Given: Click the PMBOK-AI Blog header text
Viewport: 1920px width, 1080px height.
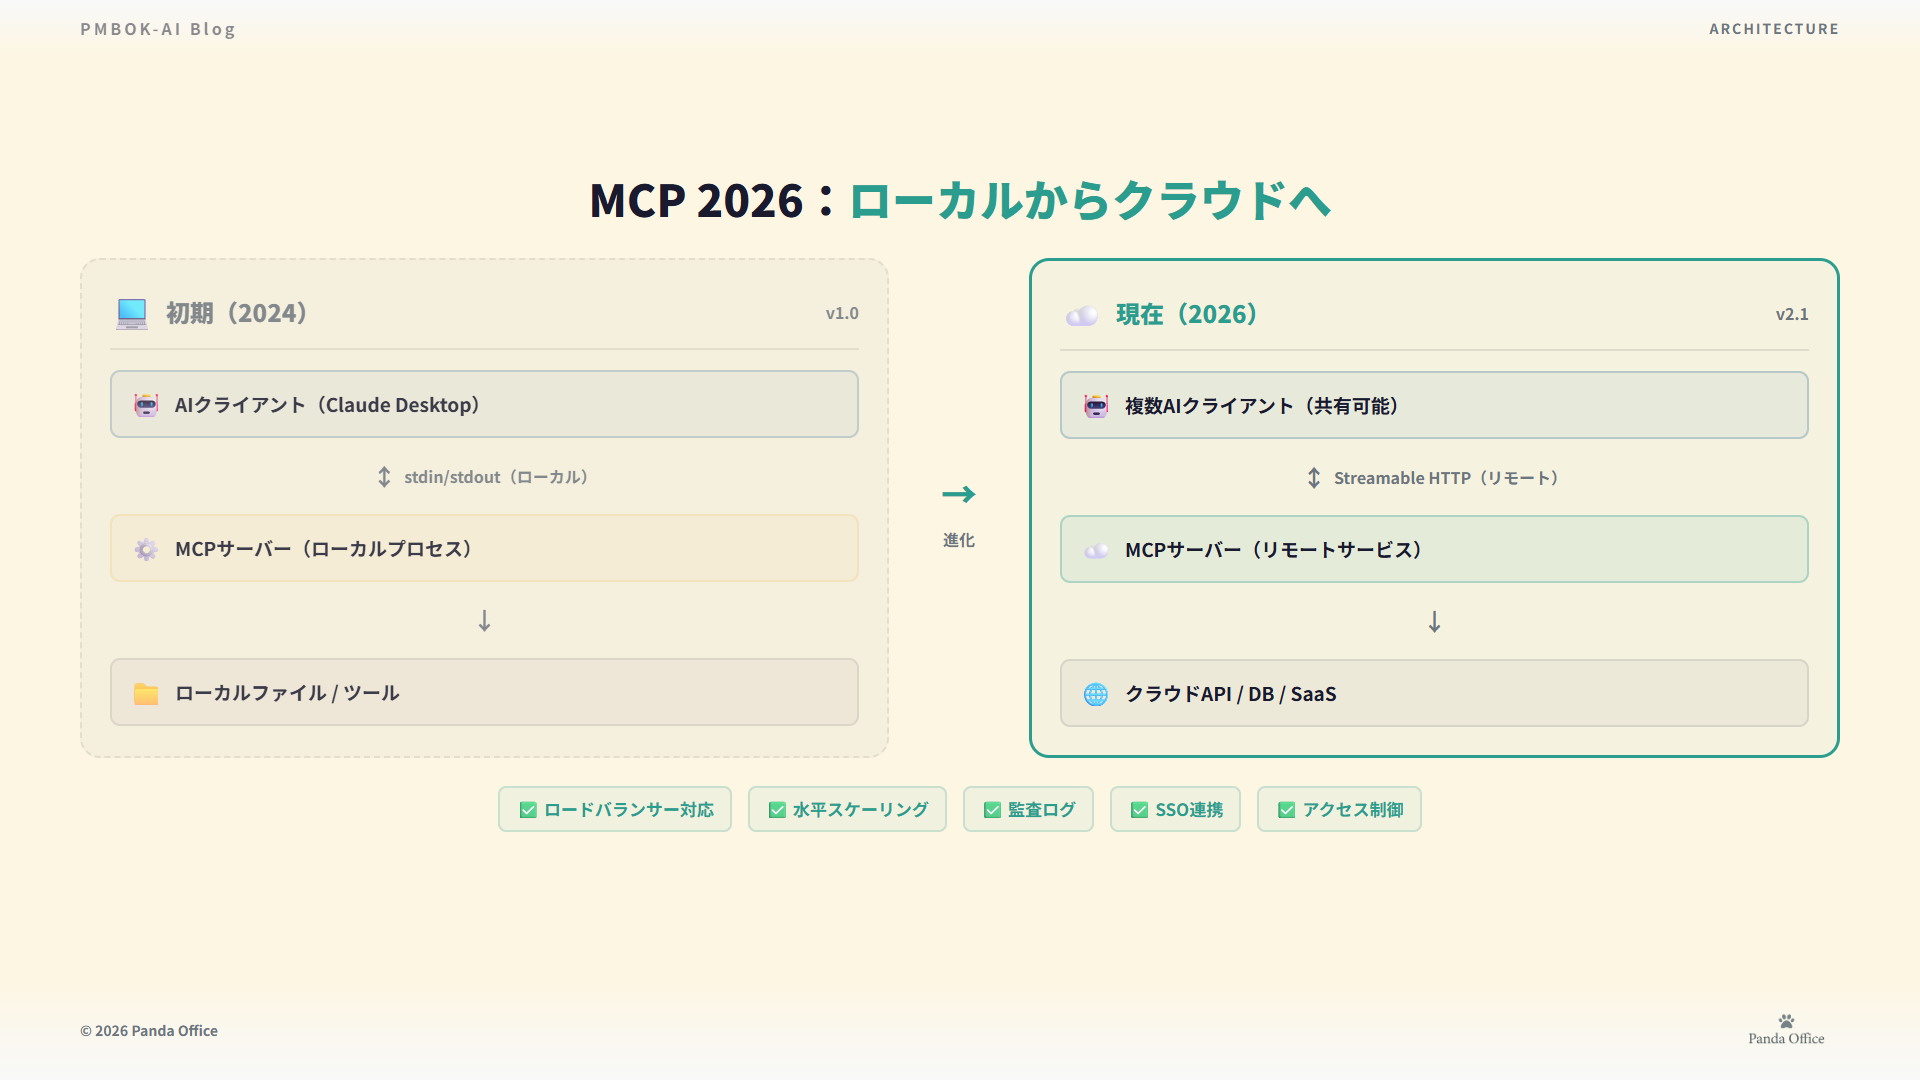Looking at the screenshot, I should (x=158, y=29).
